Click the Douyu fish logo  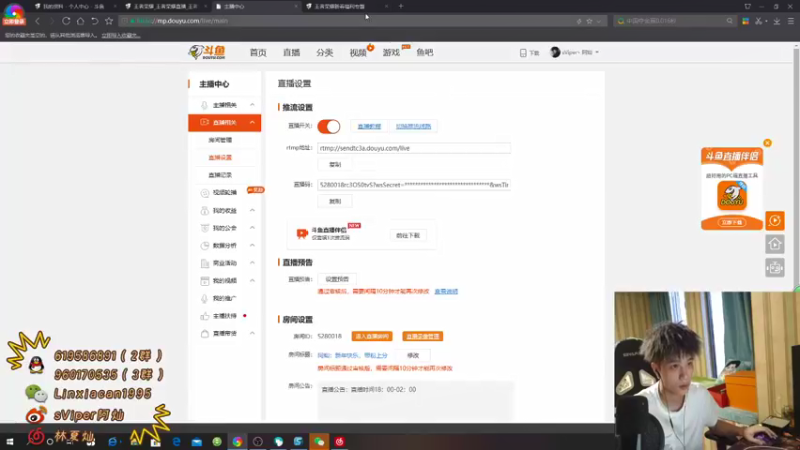[x=207, y=52]
